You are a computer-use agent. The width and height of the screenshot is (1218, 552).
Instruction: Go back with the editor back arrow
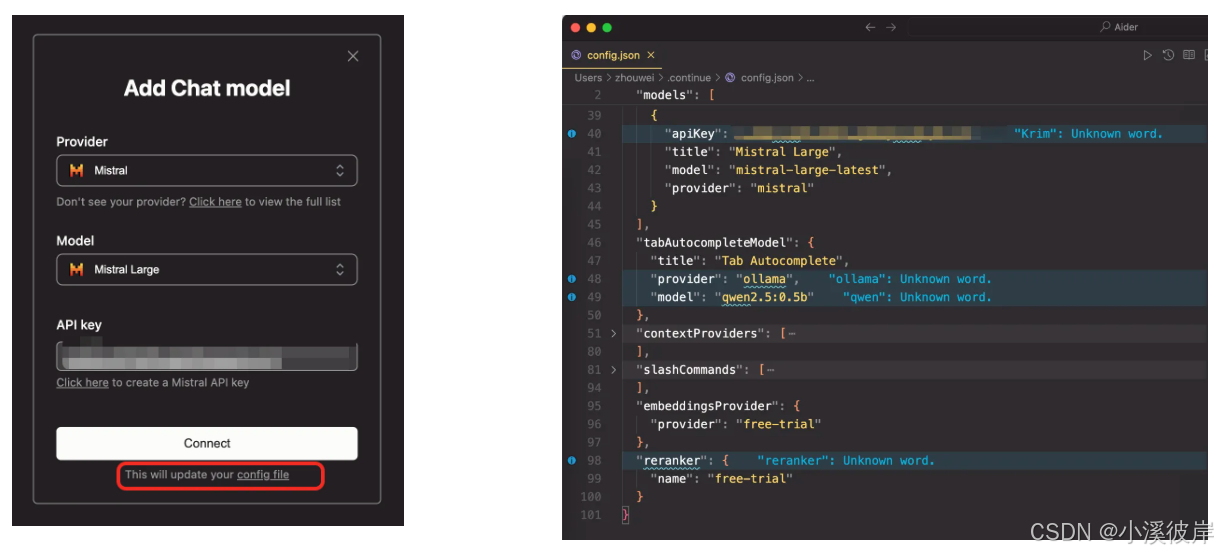[870, 27]
